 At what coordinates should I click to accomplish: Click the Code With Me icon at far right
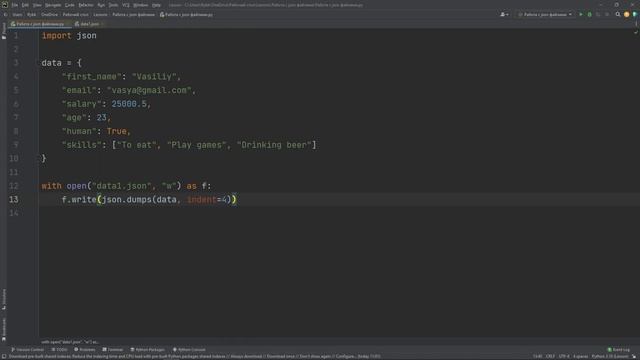tap(635, 15)
